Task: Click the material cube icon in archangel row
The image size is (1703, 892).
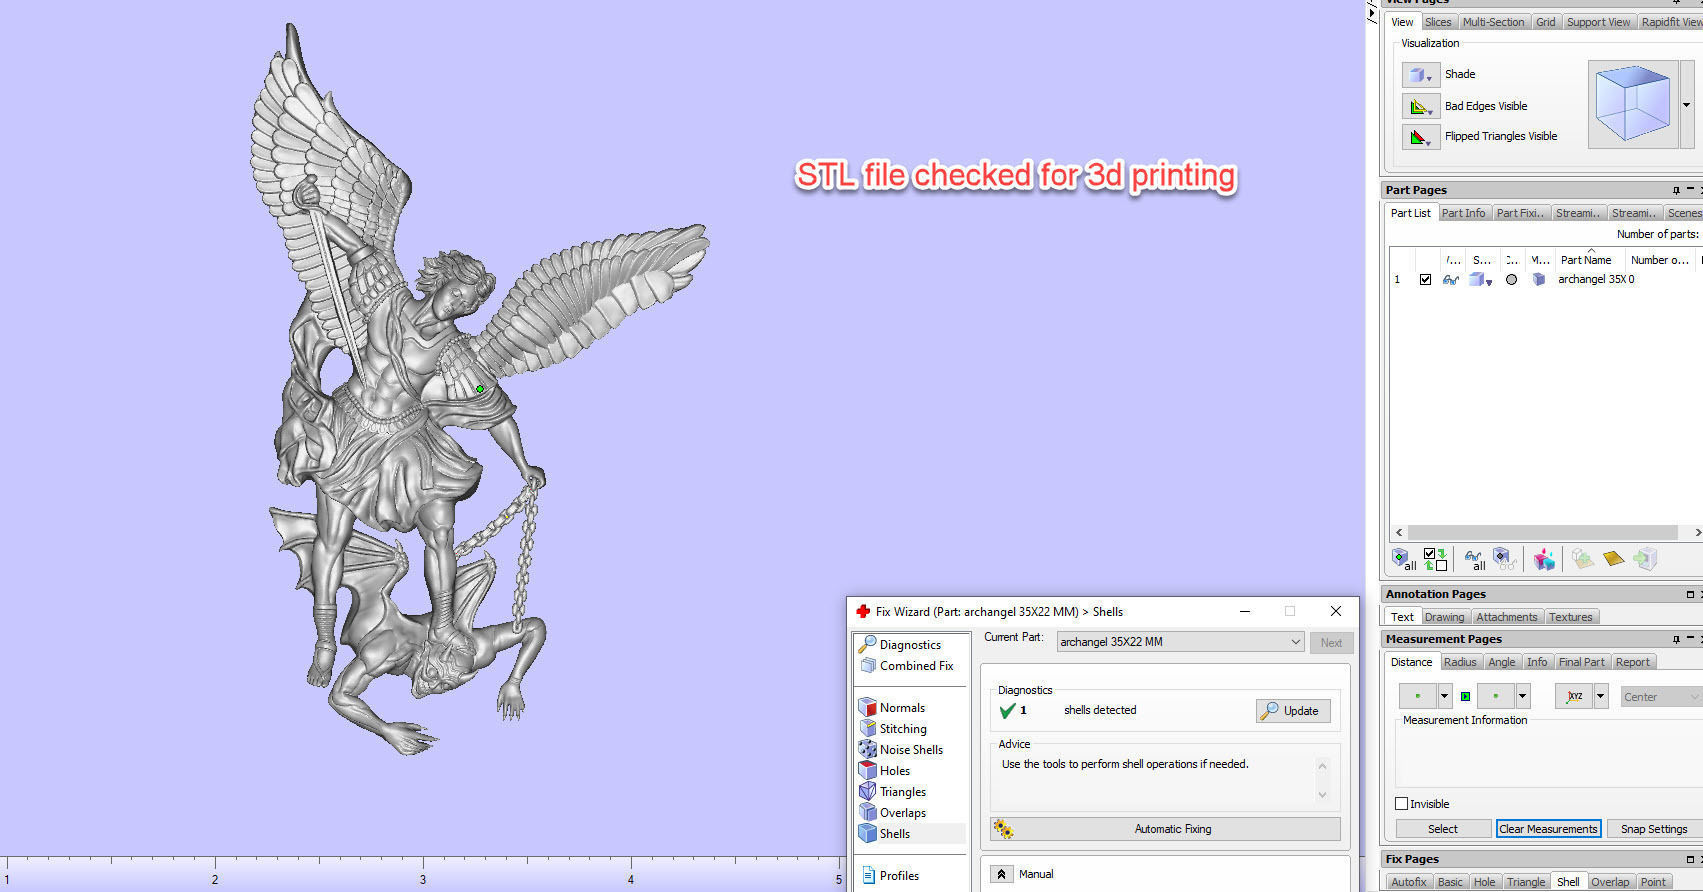Action: coord(1538,280)
